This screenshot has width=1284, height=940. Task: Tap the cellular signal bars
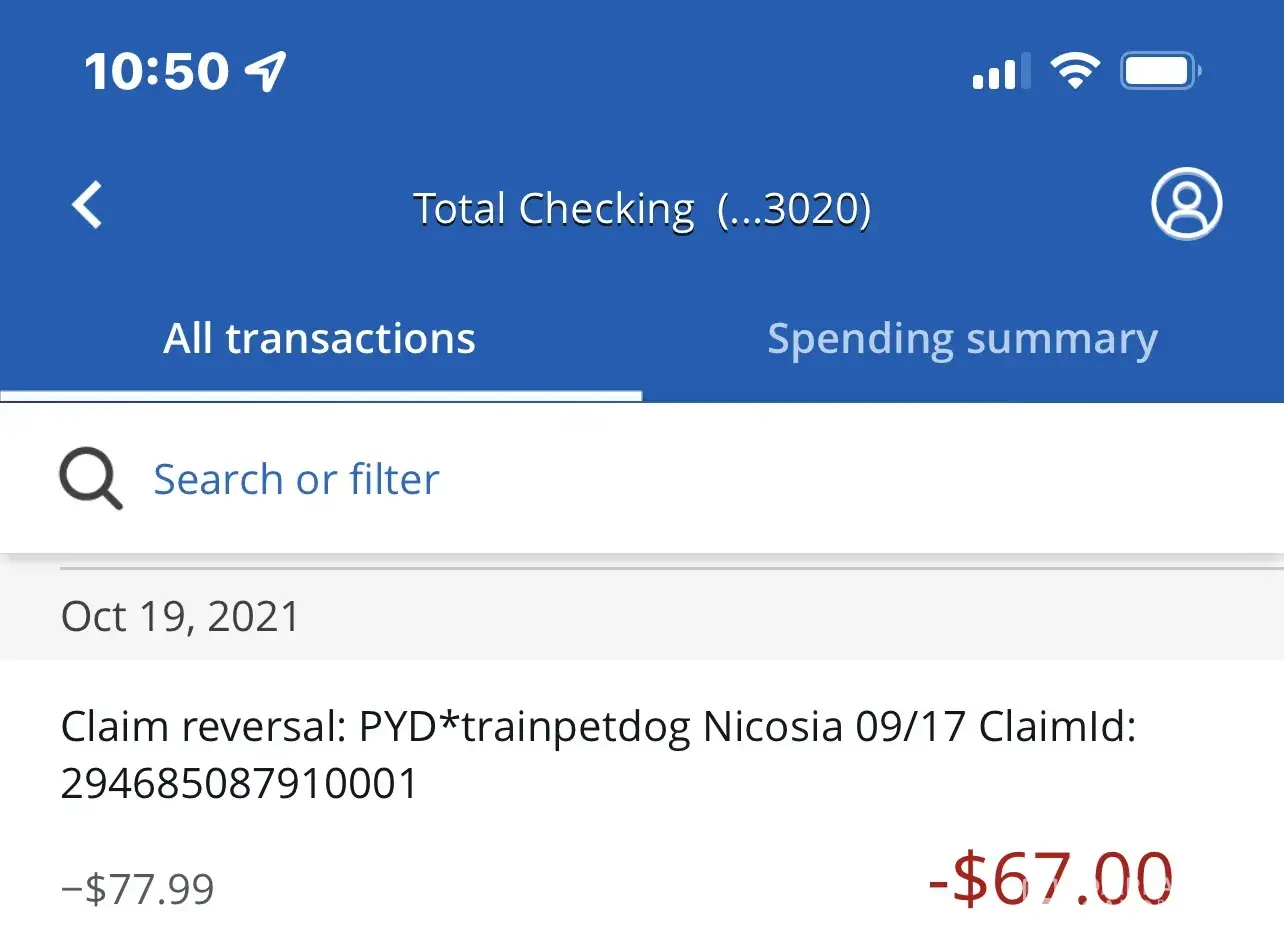coord(1000,73)
